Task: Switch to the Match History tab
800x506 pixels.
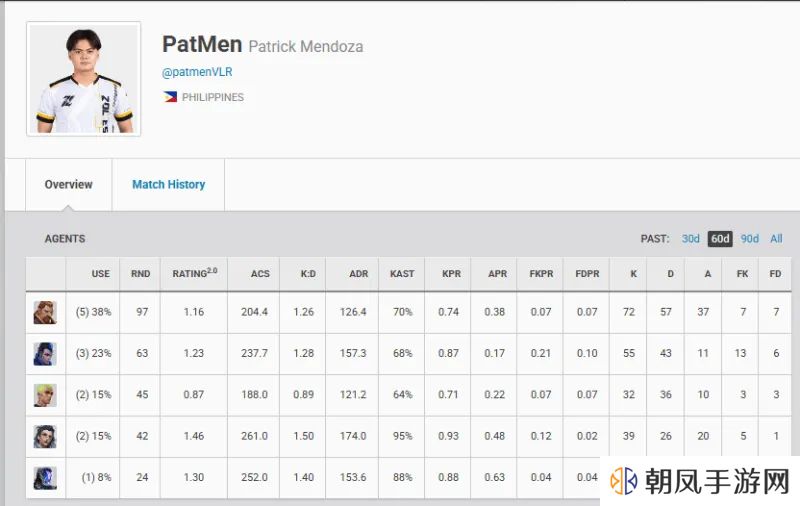Action: point(168,184)
